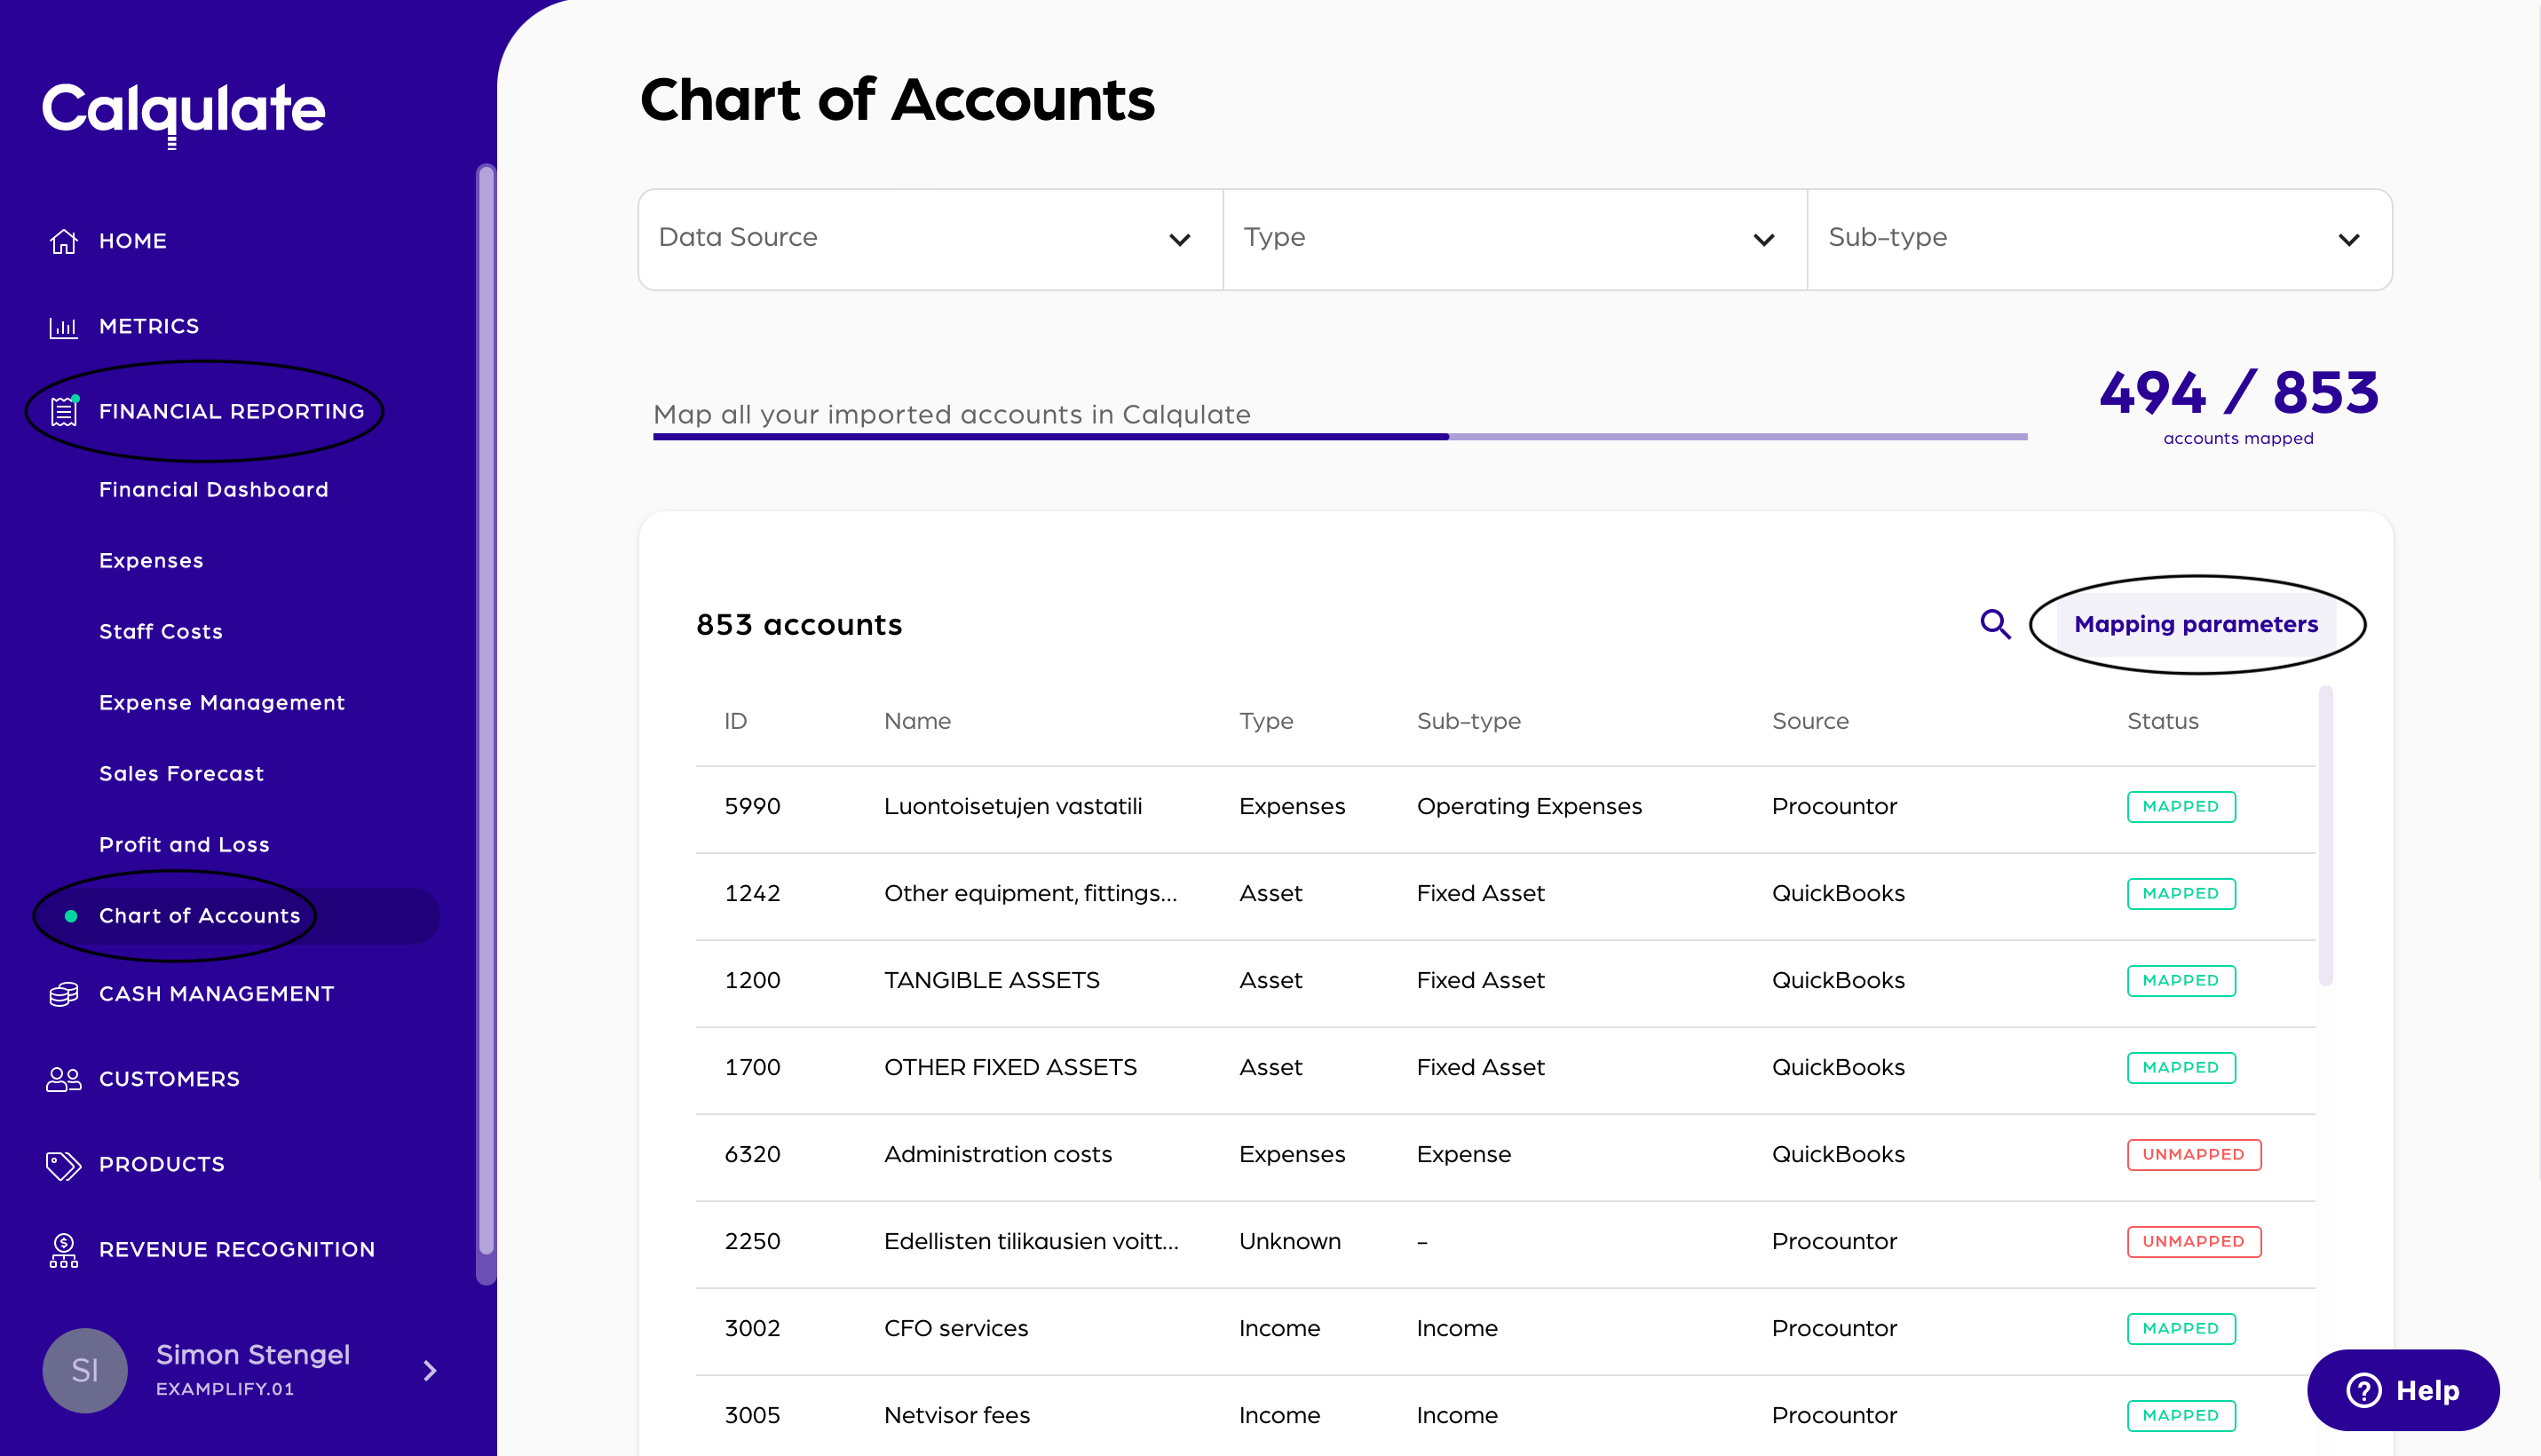This screenshot has width=2541, height=1456.
Task: Click UNMAPPED status of Administration costs
Action: coord(2193,1154)
